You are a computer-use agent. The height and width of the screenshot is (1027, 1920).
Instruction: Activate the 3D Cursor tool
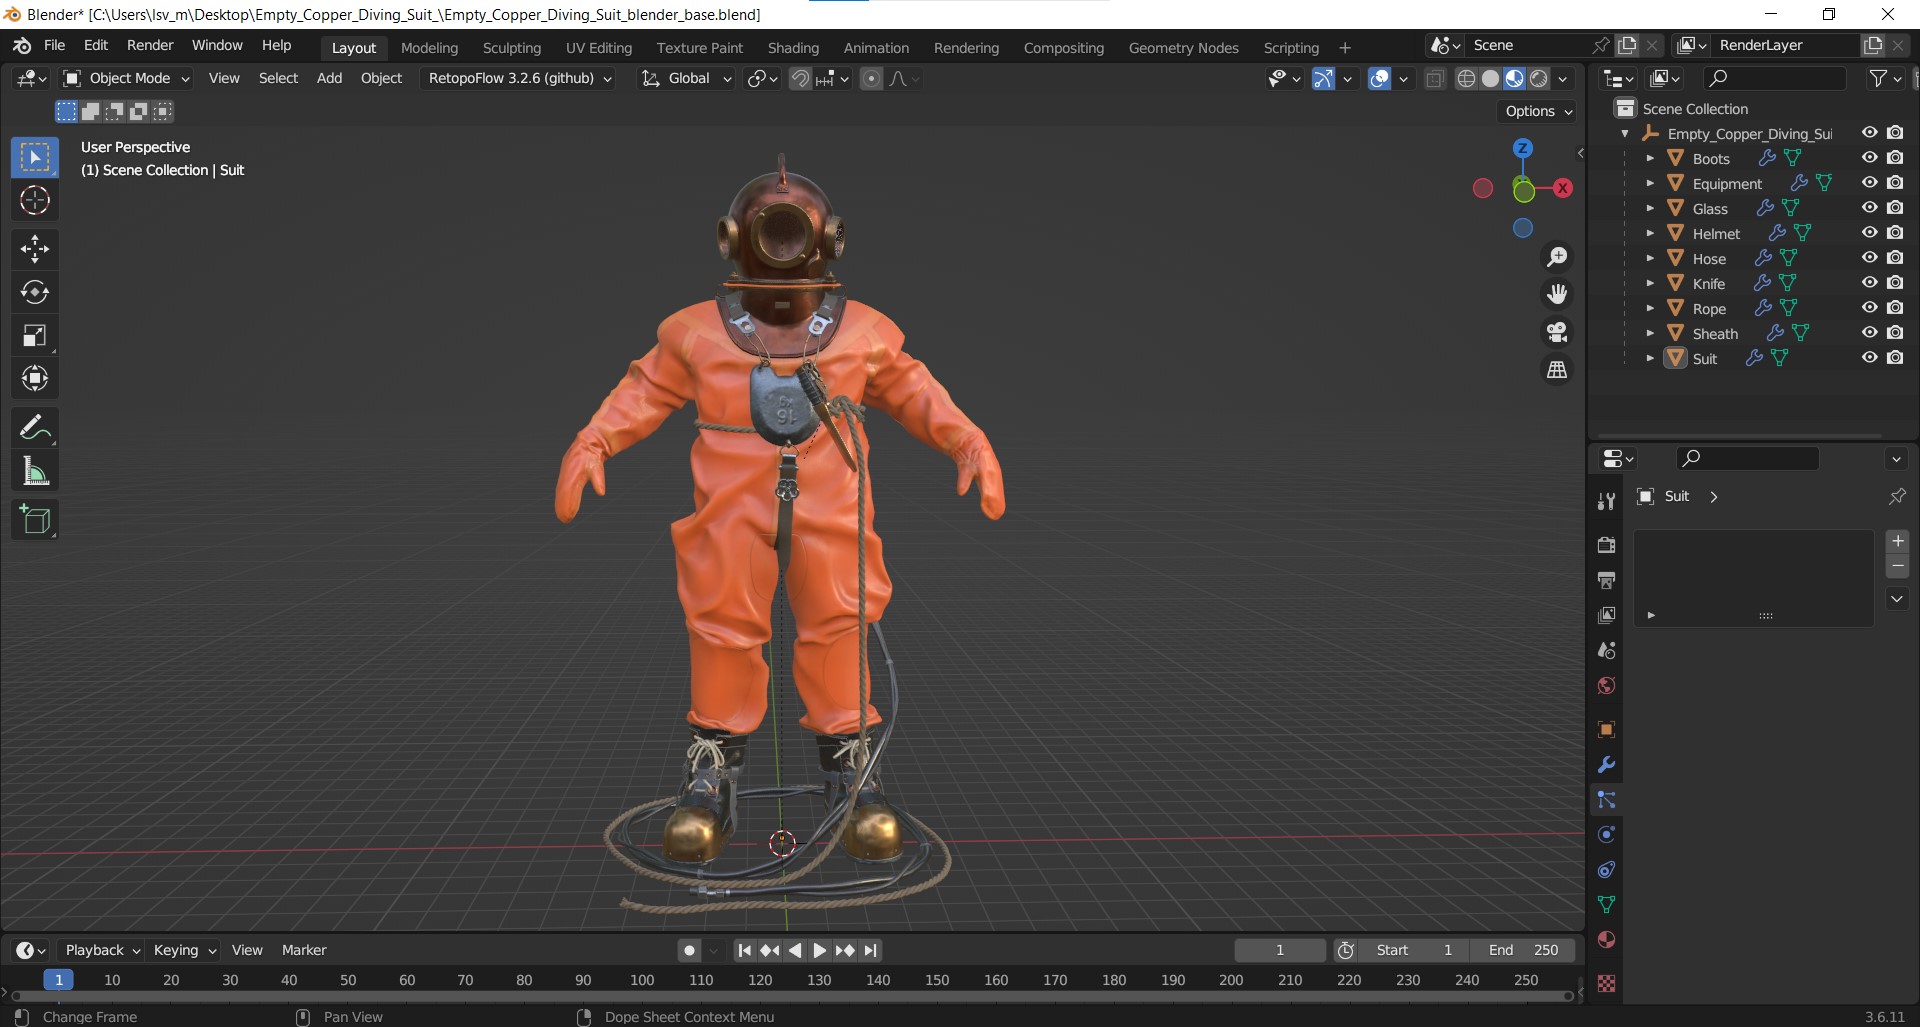(35, 201)
